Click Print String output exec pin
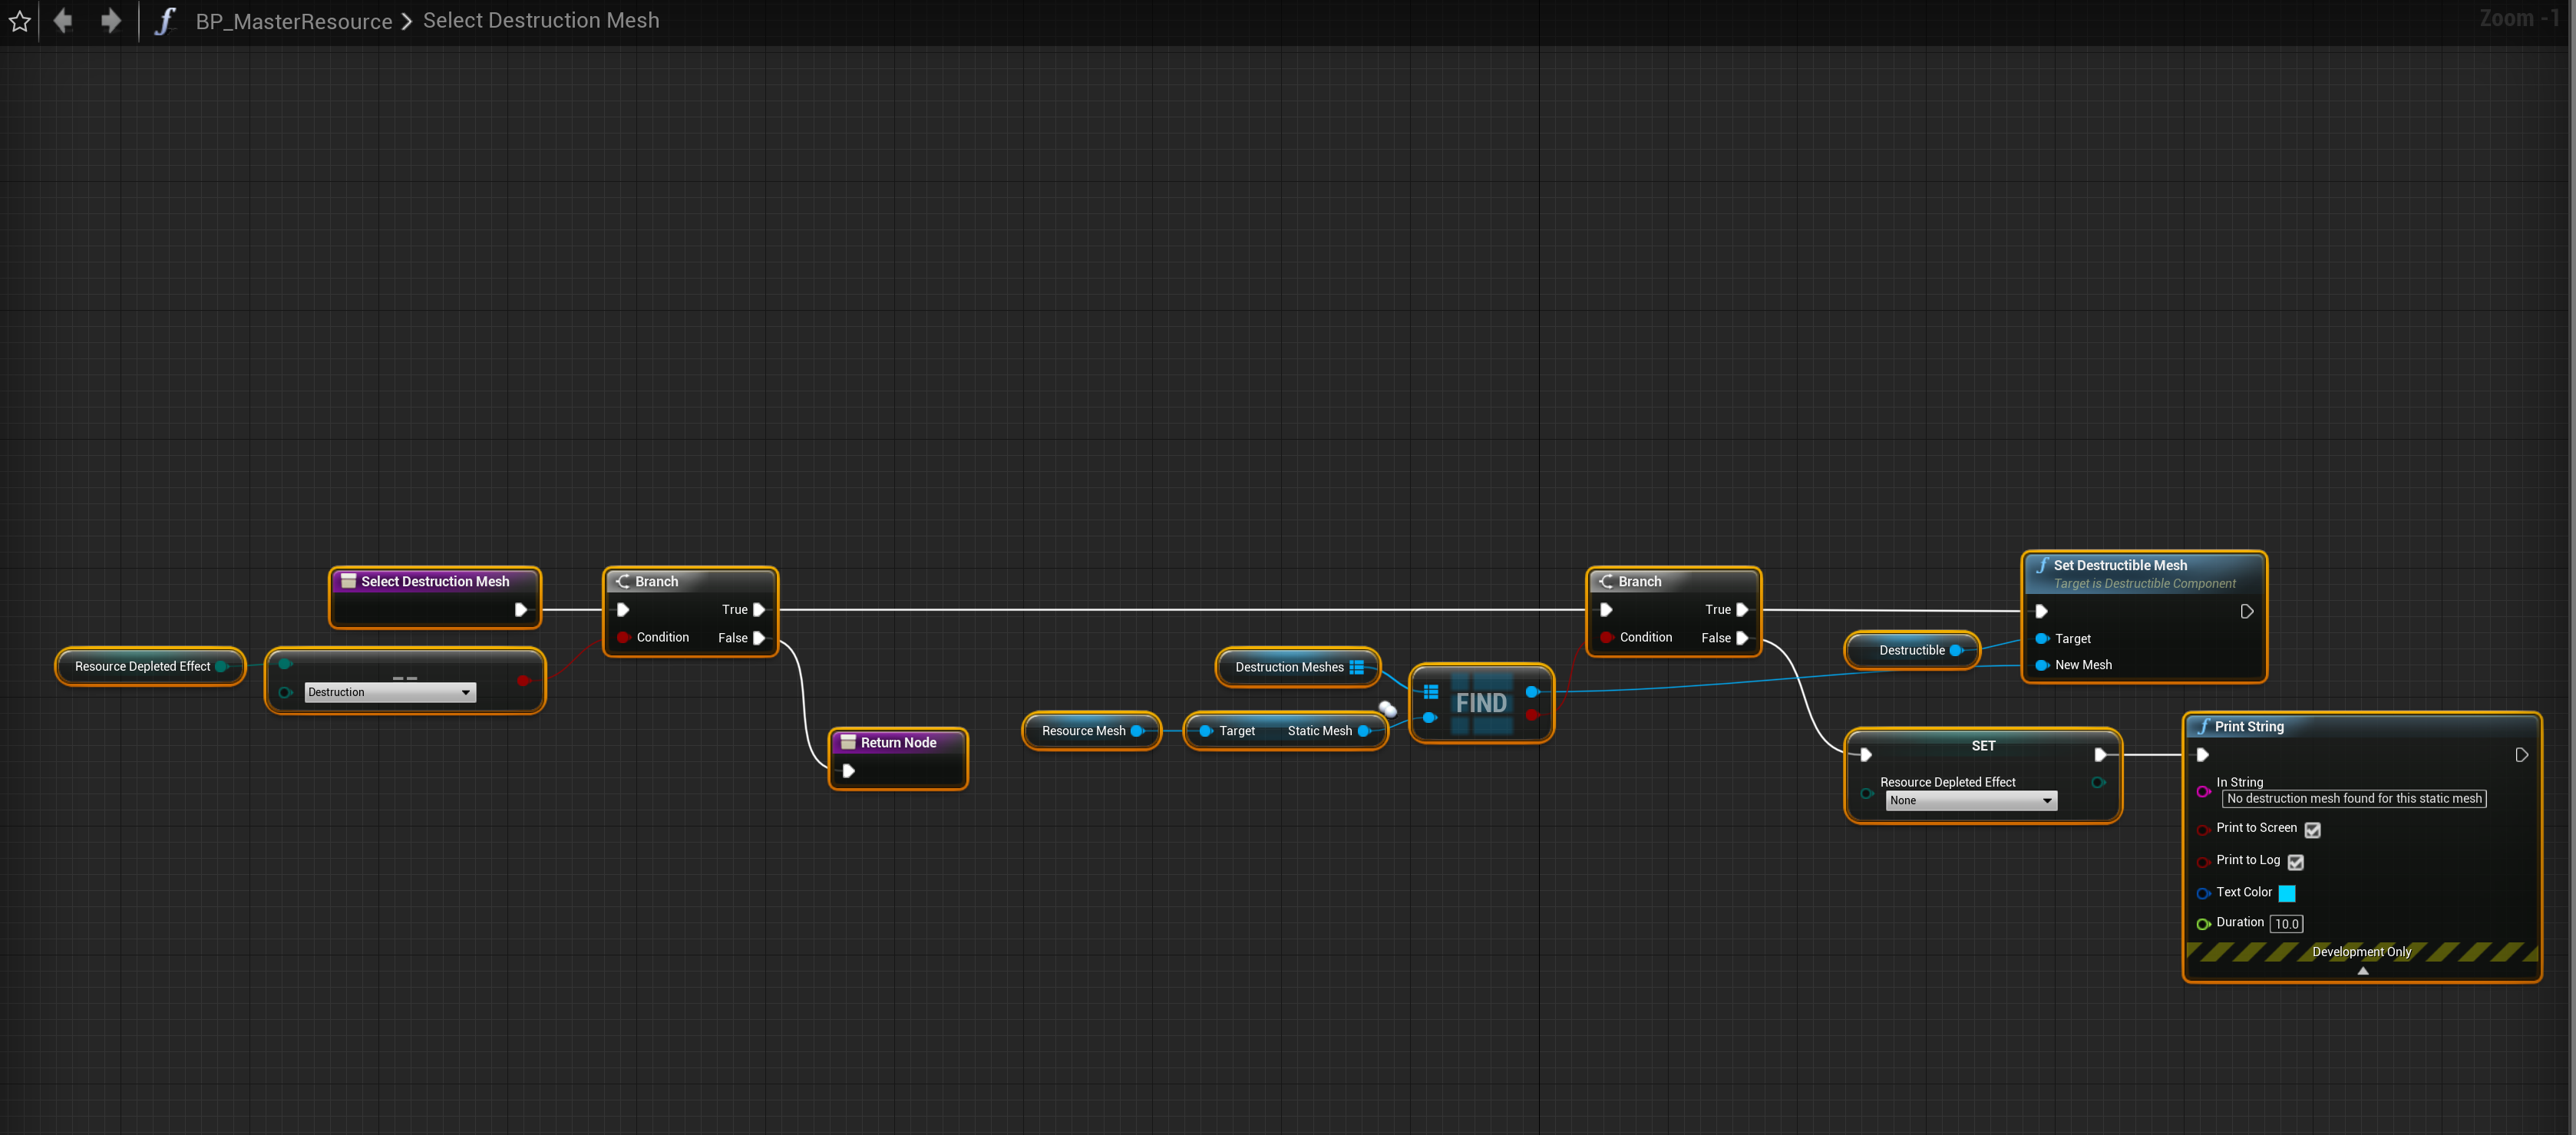The height and width of the screenshot is (1135, 2576). 2521,755
